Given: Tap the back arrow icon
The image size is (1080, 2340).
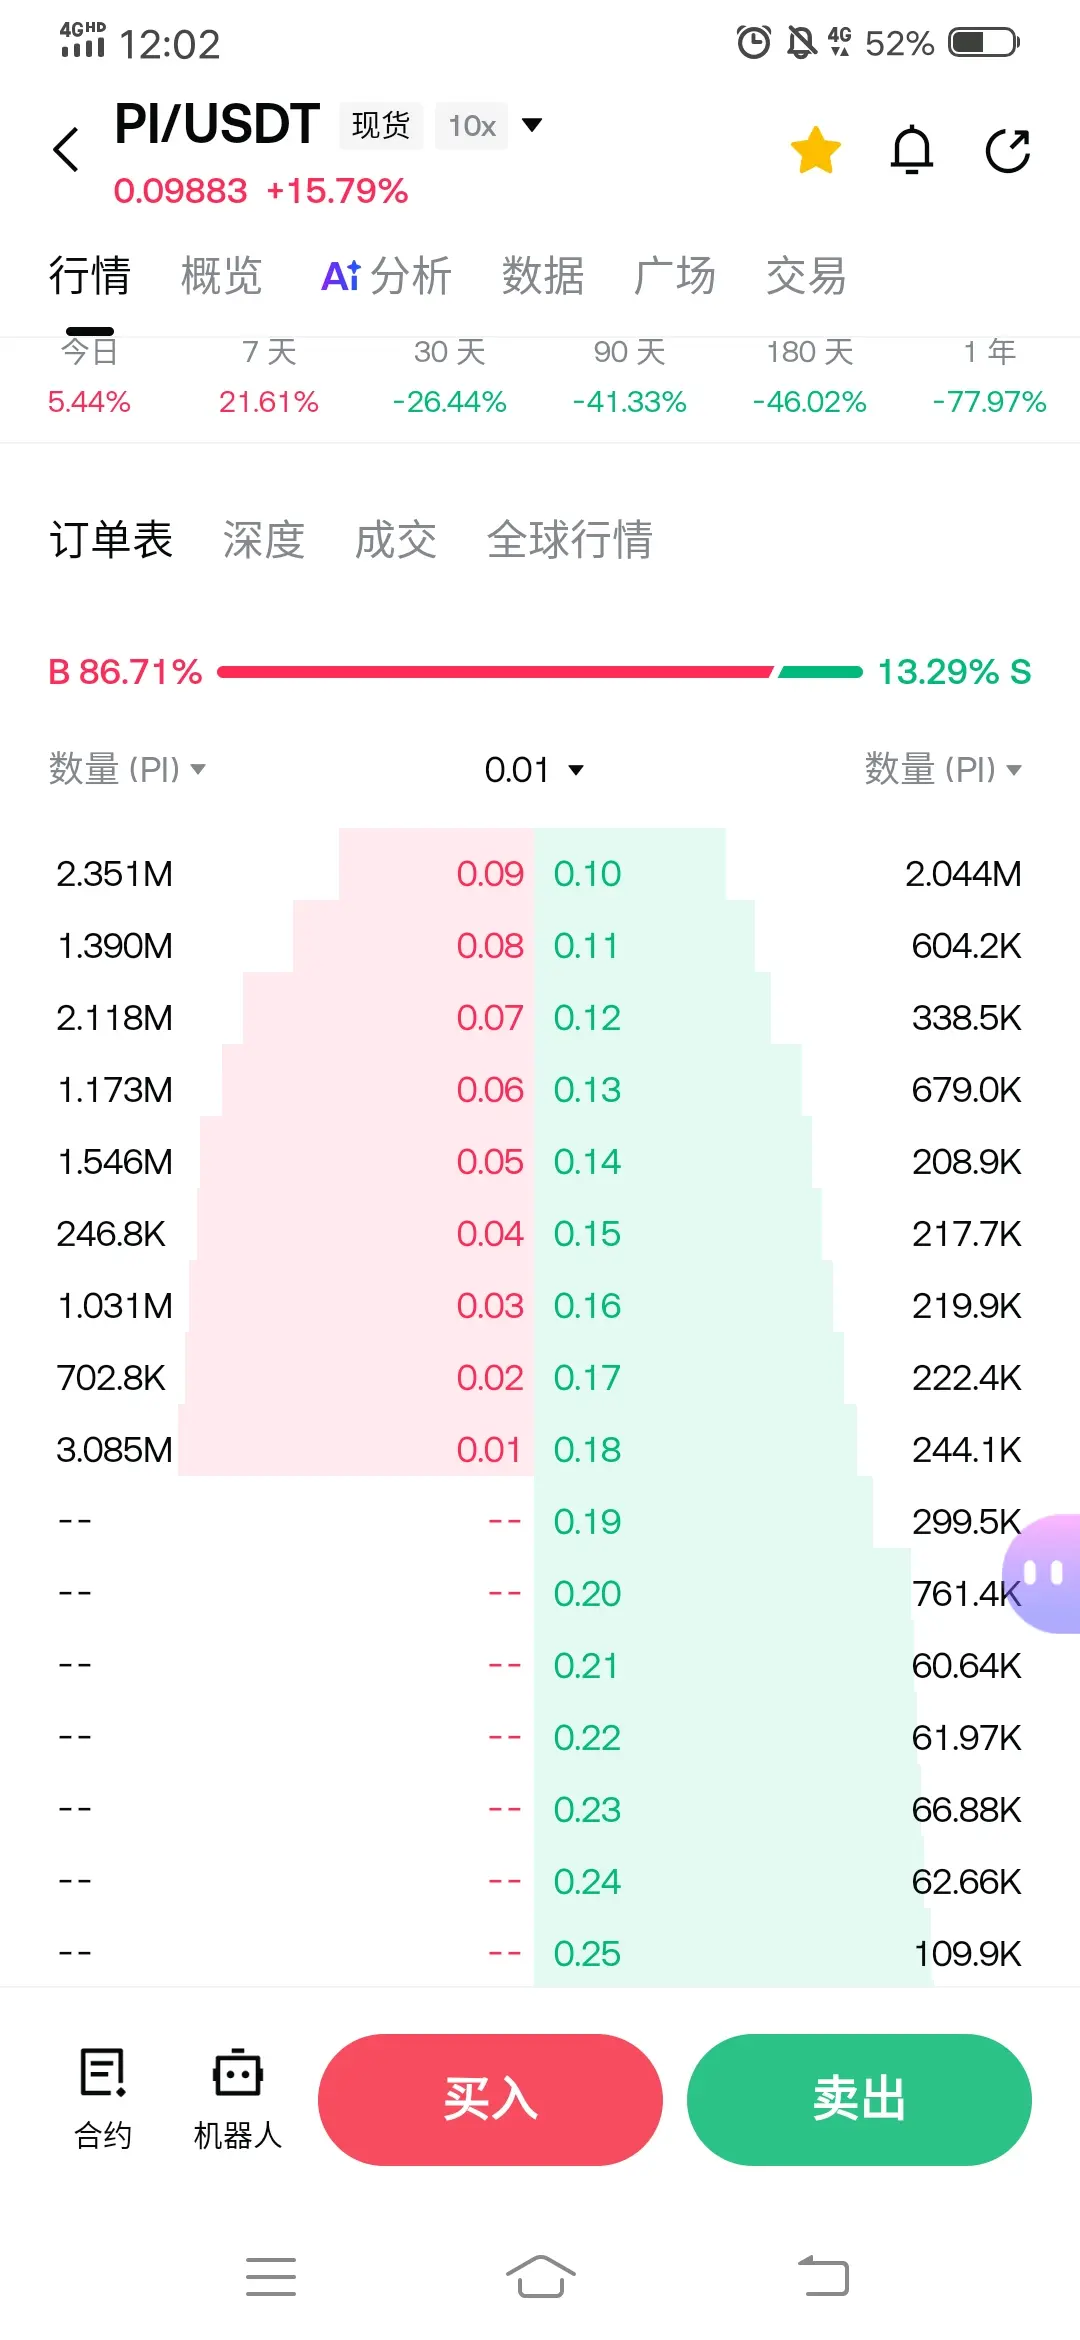Looking at the screenshot, I should pos(66,150).
